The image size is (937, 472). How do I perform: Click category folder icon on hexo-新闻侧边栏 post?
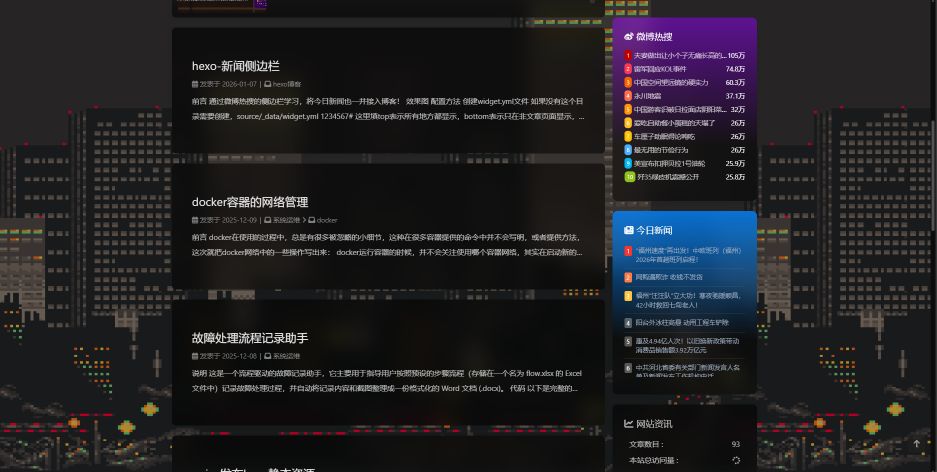(268, 84)
